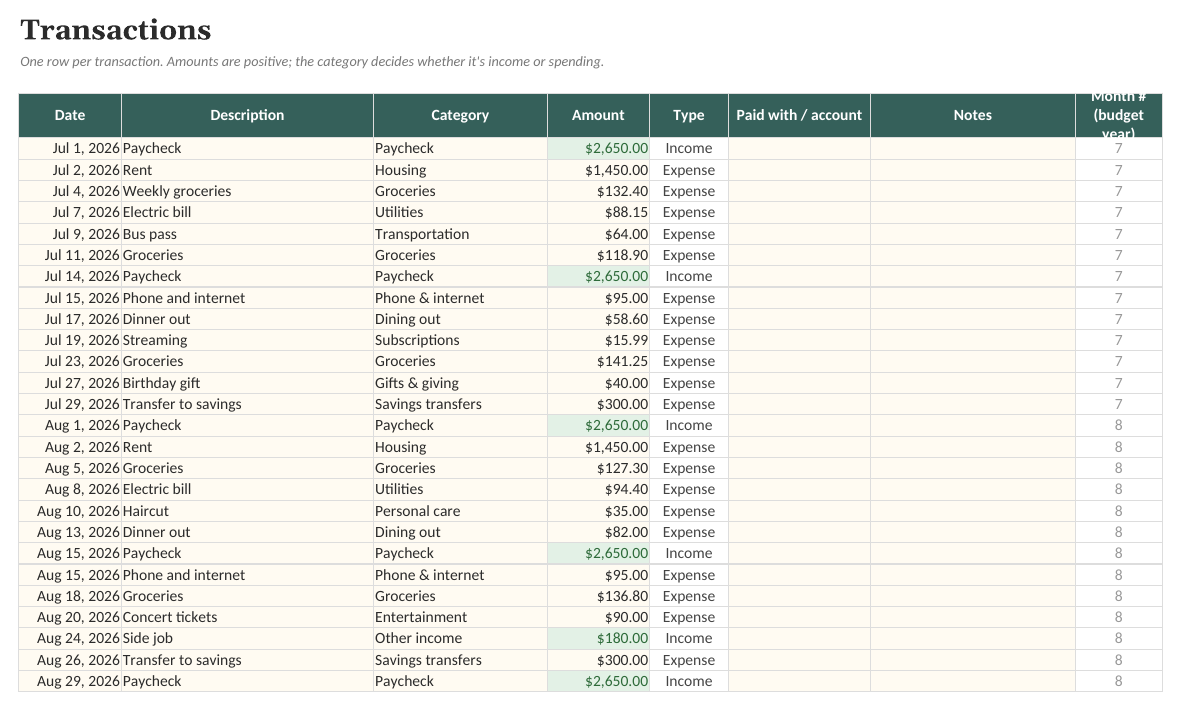The height and width of the screenshot is (710, 1181).
Task: Click the Aug 26, 2026 date cell
Action: pos(70,660)
